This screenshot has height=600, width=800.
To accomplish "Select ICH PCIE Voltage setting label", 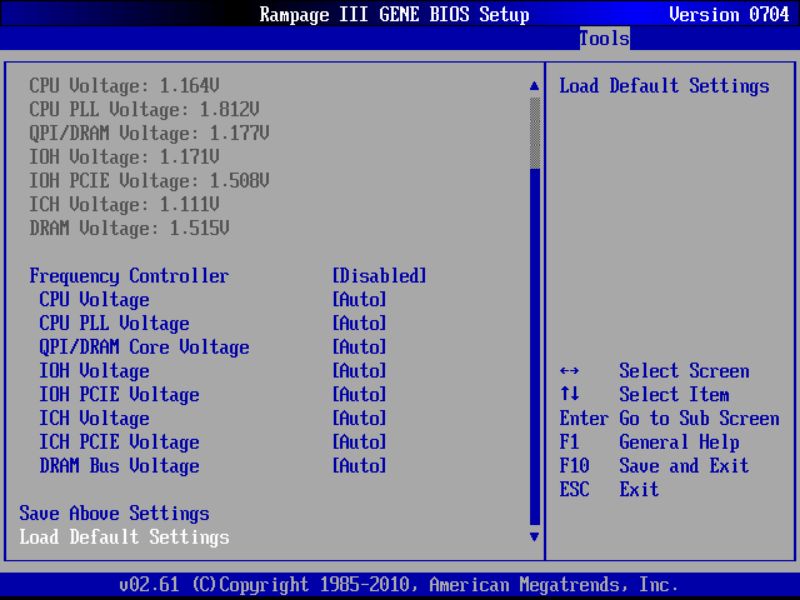I will click(119, 442).
